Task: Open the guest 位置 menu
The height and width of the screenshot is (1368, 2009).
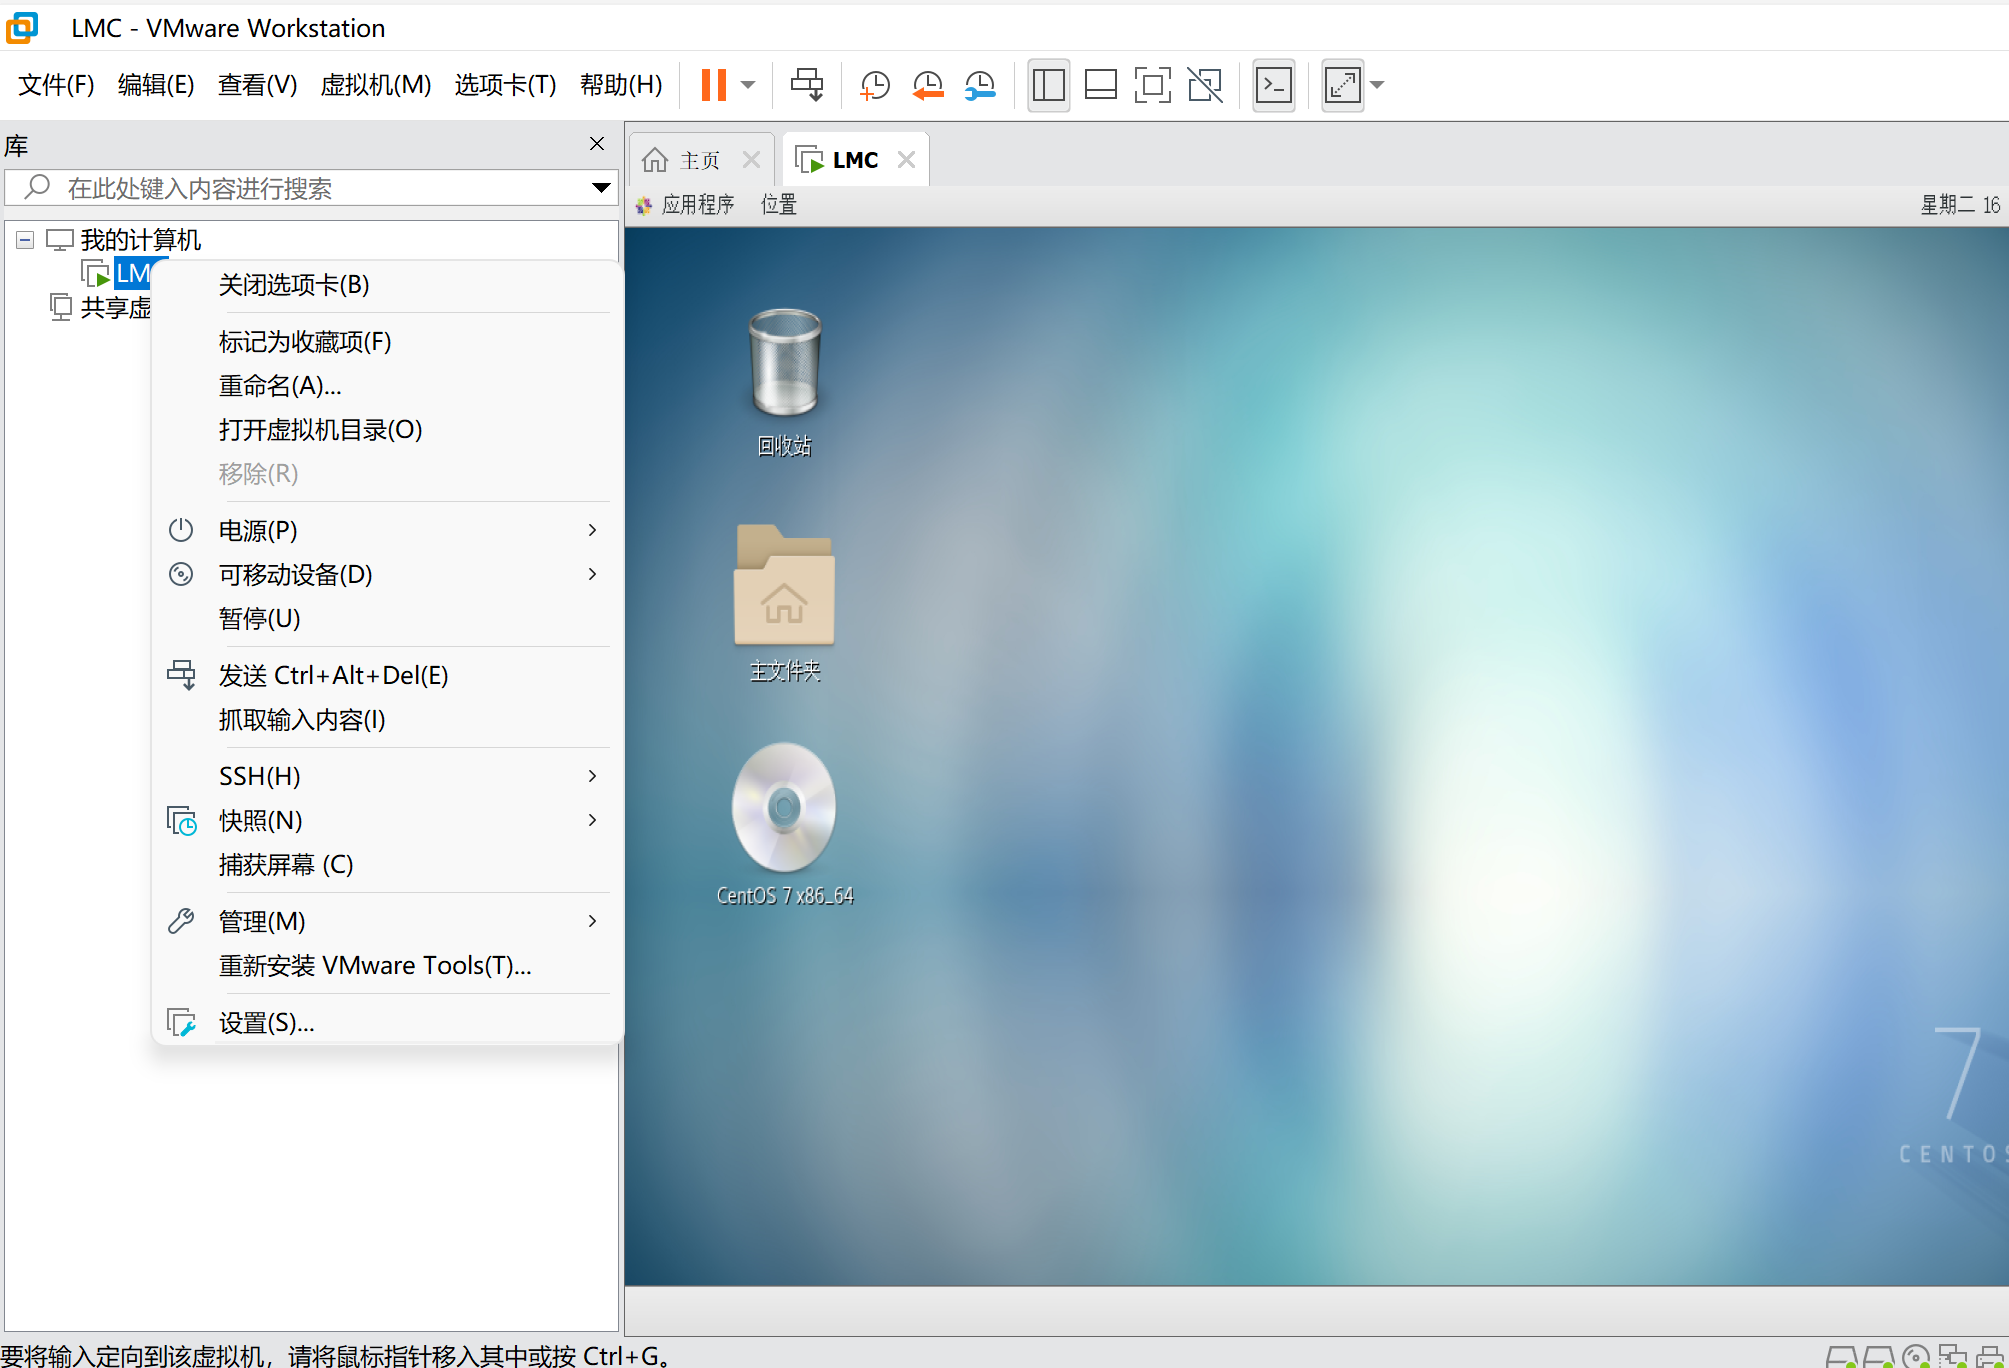Action: [x=779, y=205]
